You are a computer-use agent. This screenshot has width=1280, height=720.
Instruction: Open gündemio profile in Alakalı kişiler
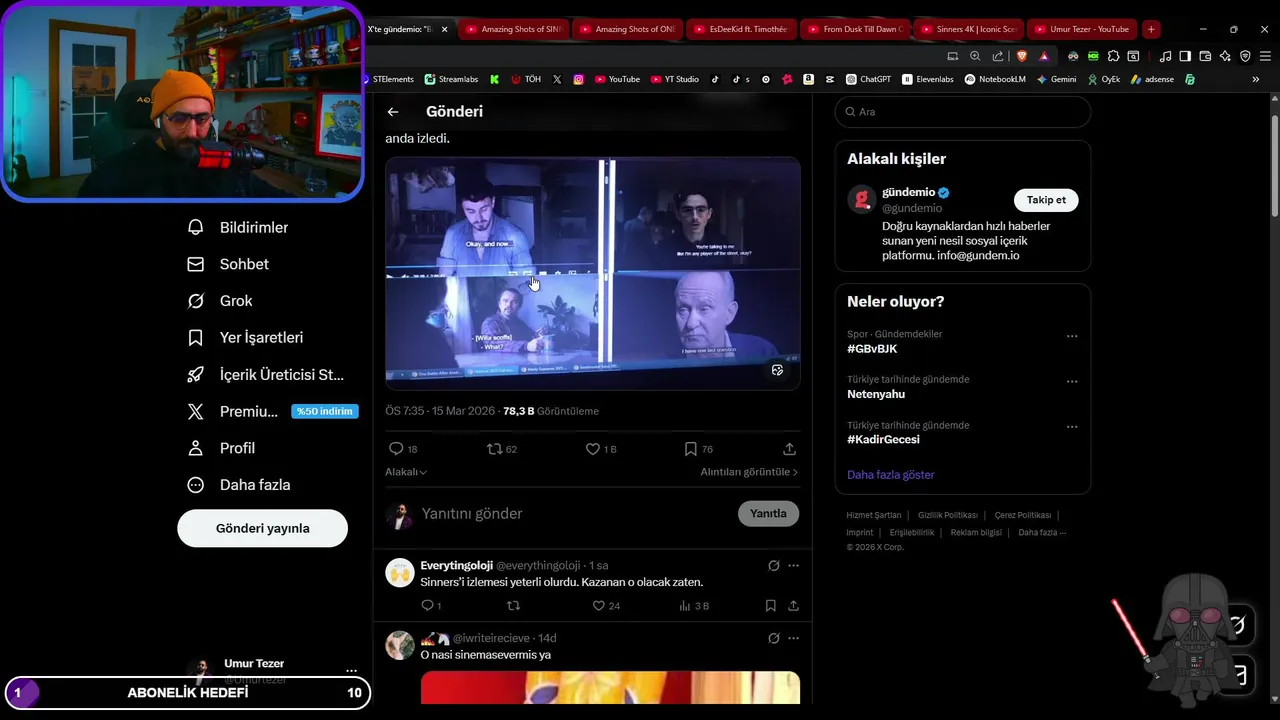pos(909,192)
